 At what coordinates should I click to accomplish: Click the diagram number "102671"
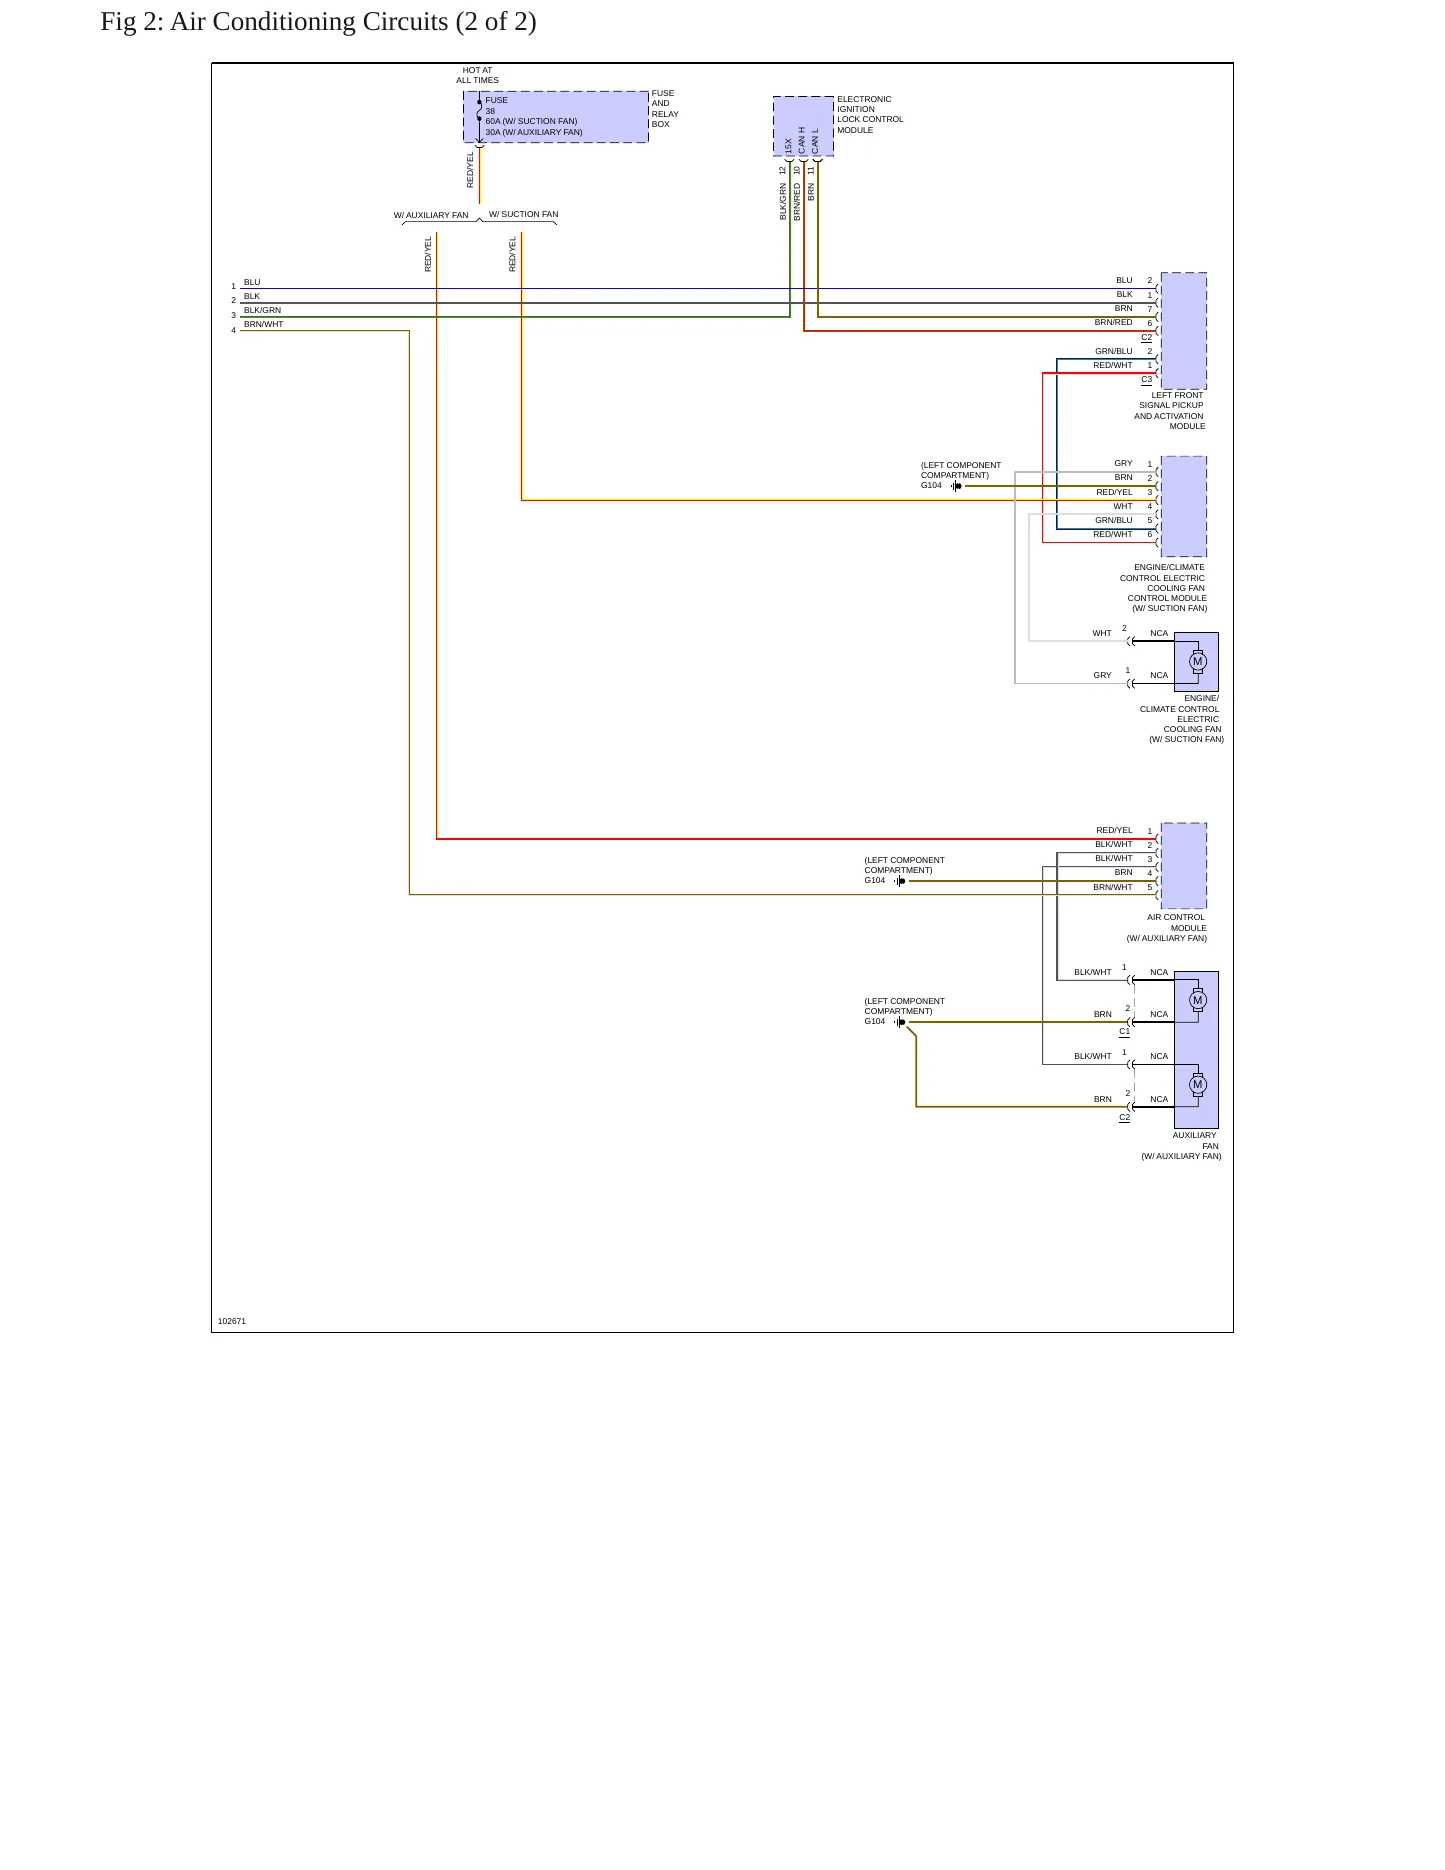(232, 1321)
